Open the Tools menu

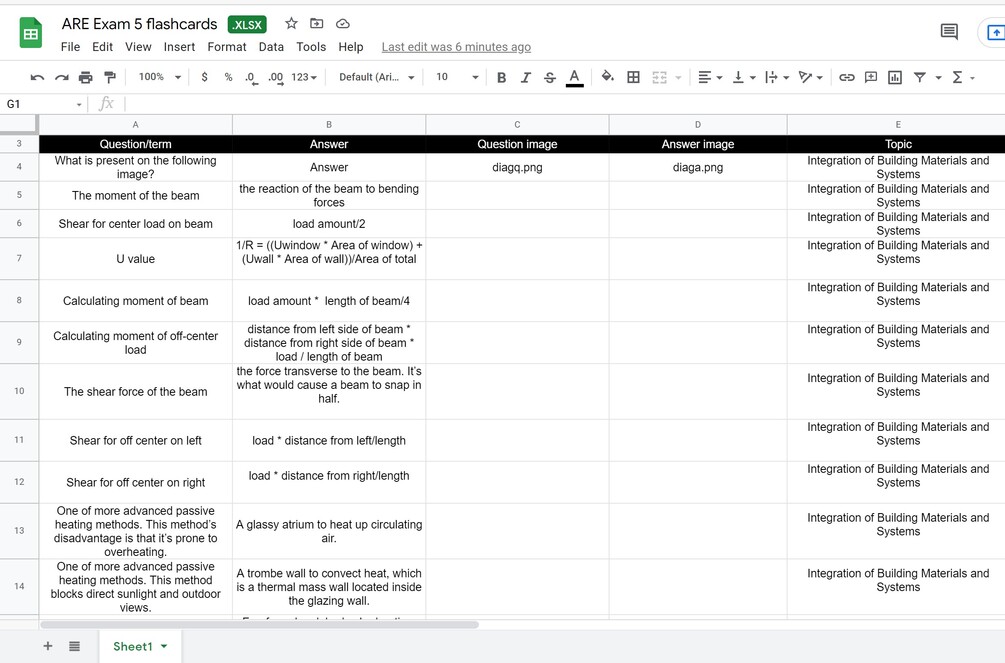(x=311, y=47)
